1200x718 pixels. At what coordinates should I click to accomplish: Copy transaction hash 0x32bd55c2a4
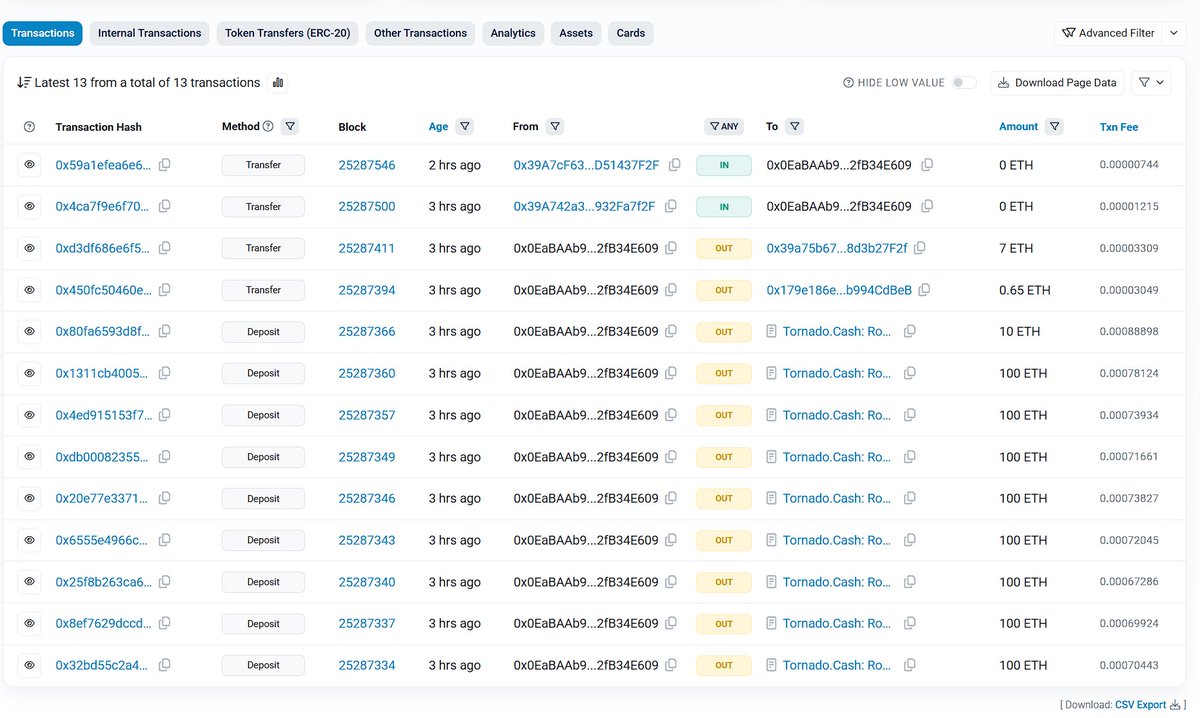click(x=165, y=665)
